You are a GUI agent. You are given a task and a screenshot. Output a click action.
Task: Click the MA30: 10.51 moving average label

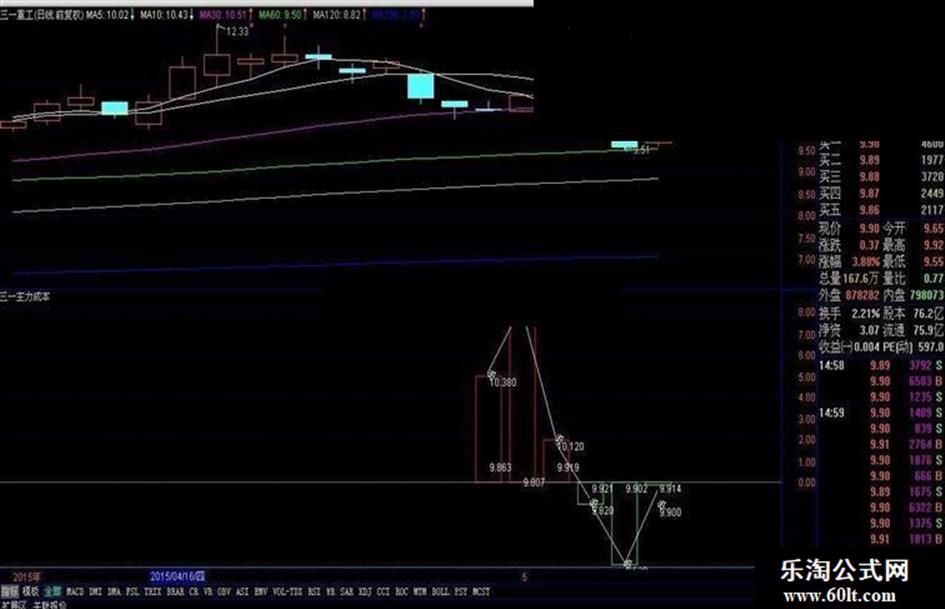click(x=226, y=14)
